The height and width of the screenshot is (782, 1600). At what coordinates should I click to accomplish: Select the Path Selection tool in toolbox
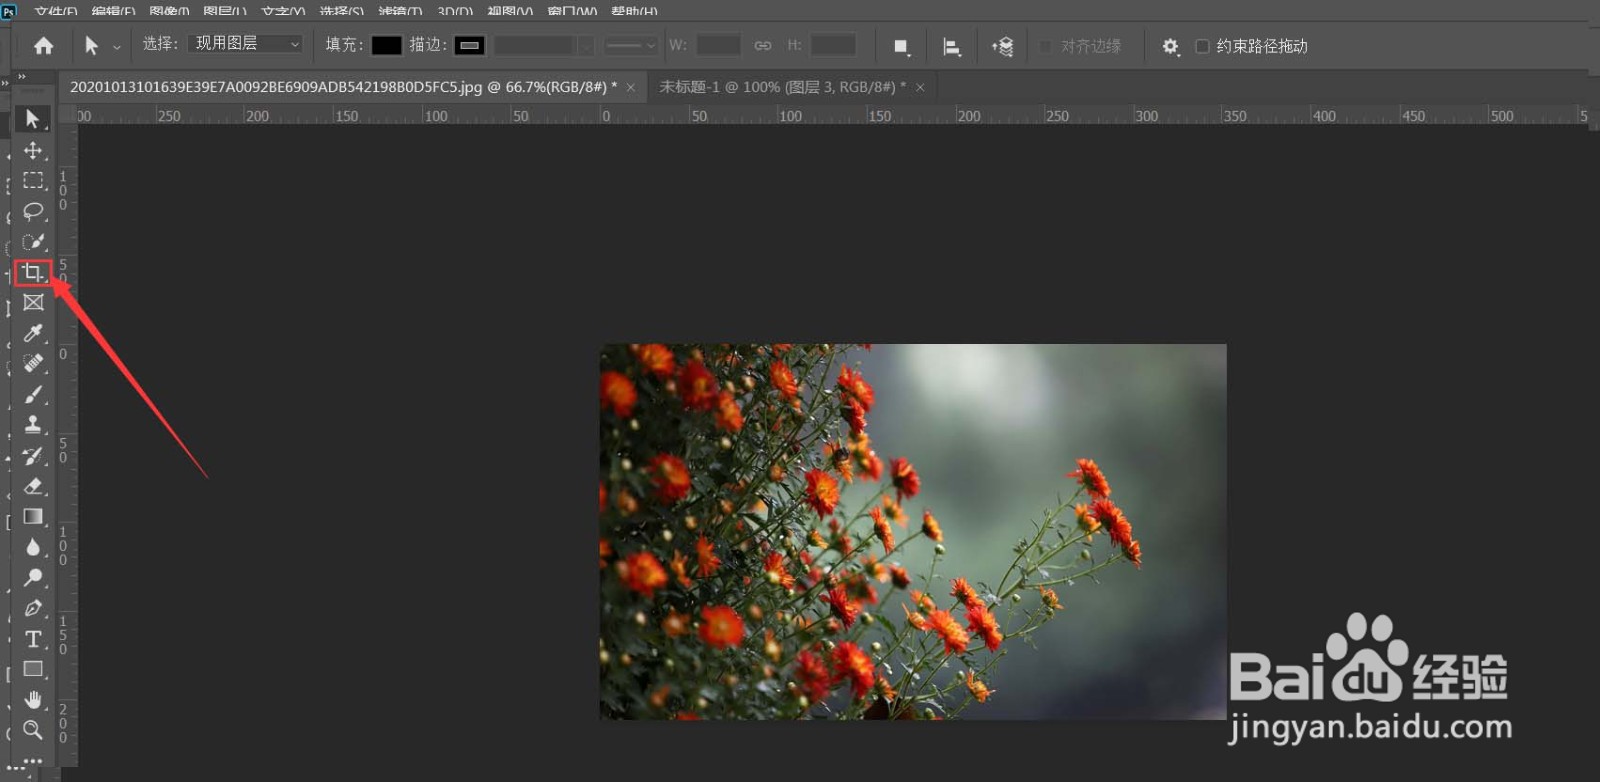(x=32, y=119)
